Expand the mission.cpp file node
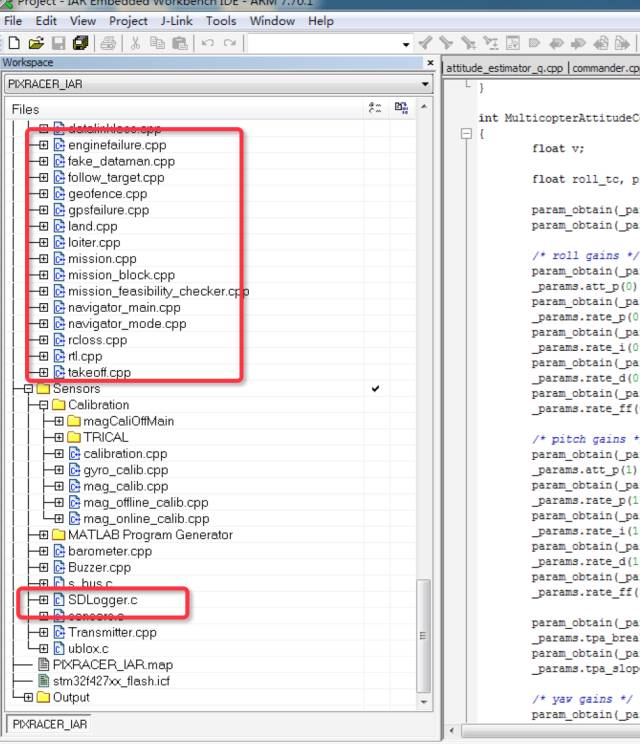 (44, 259)
